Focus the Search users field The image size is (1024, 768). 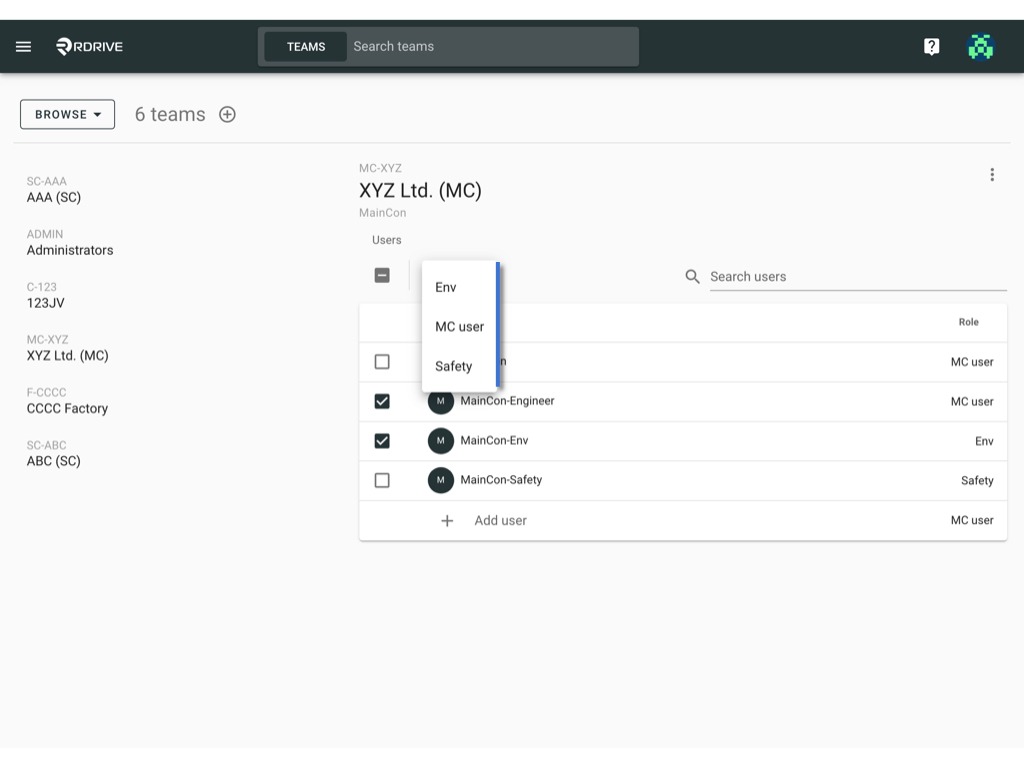click(x=857, y=276)
